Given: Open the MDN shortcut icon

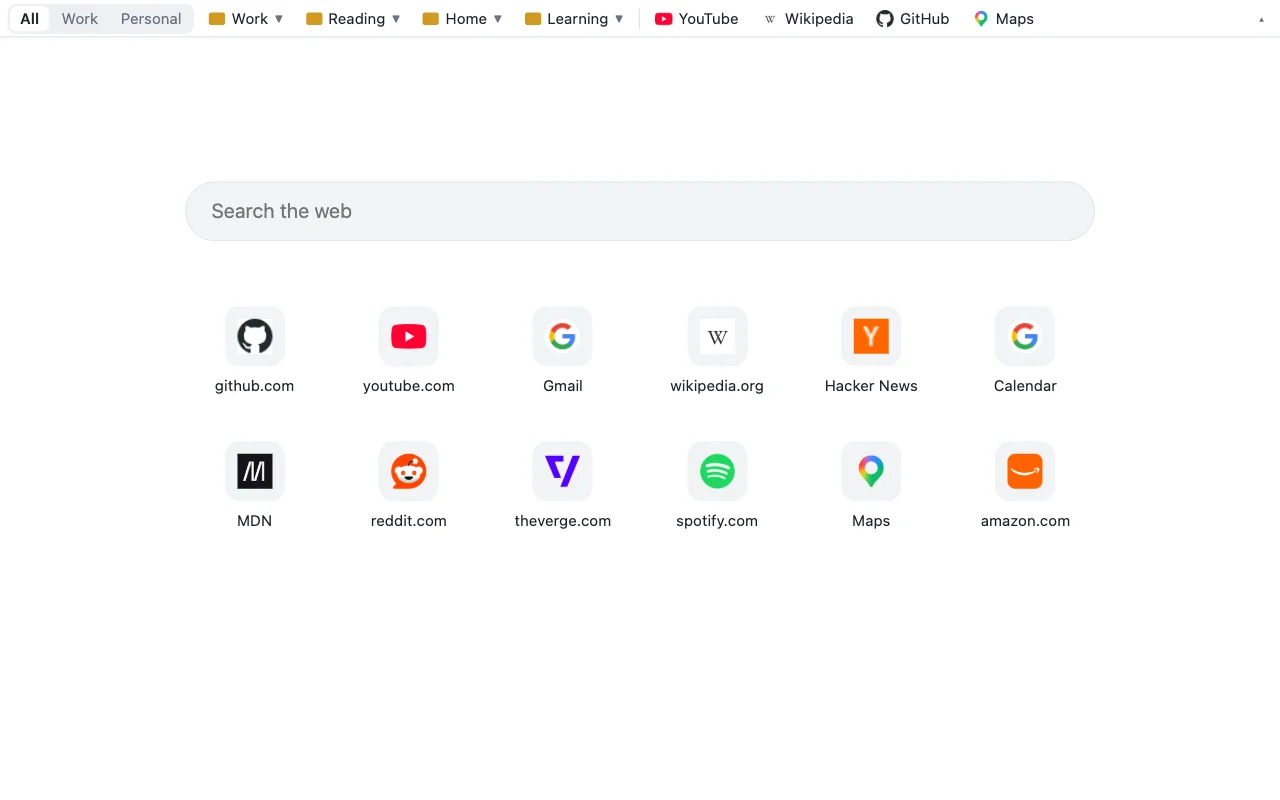Looking at the screenshot, I should (x=255, y=471).
